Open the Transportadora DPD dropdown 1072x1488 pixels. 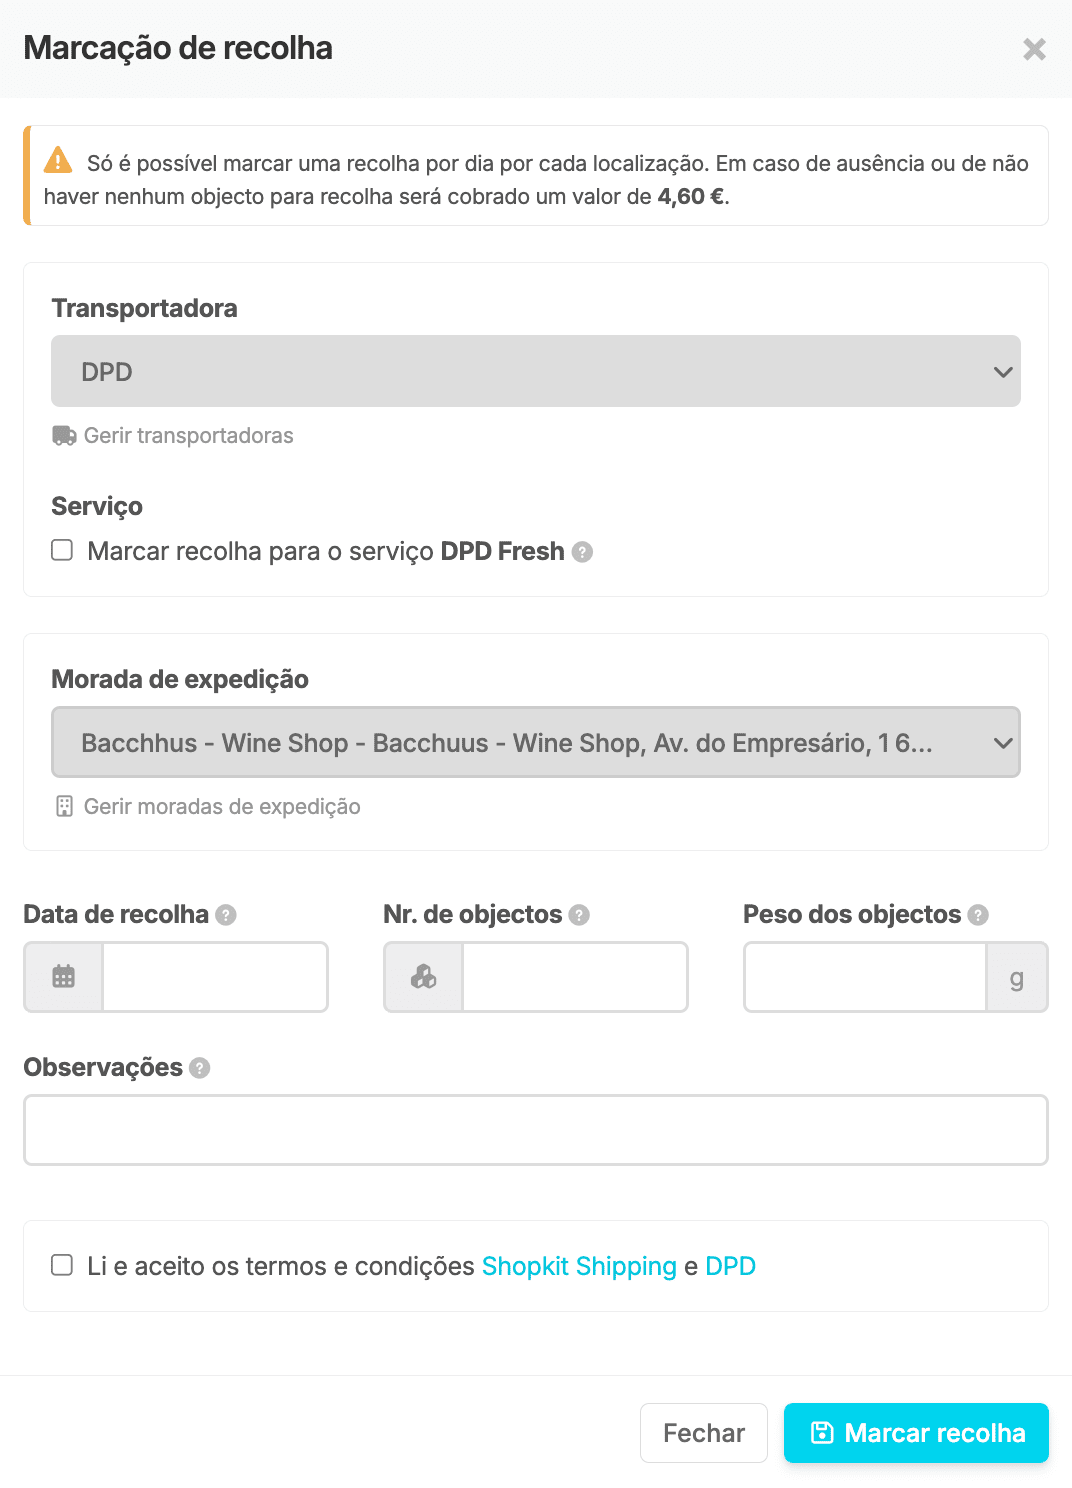pos(536,371)
